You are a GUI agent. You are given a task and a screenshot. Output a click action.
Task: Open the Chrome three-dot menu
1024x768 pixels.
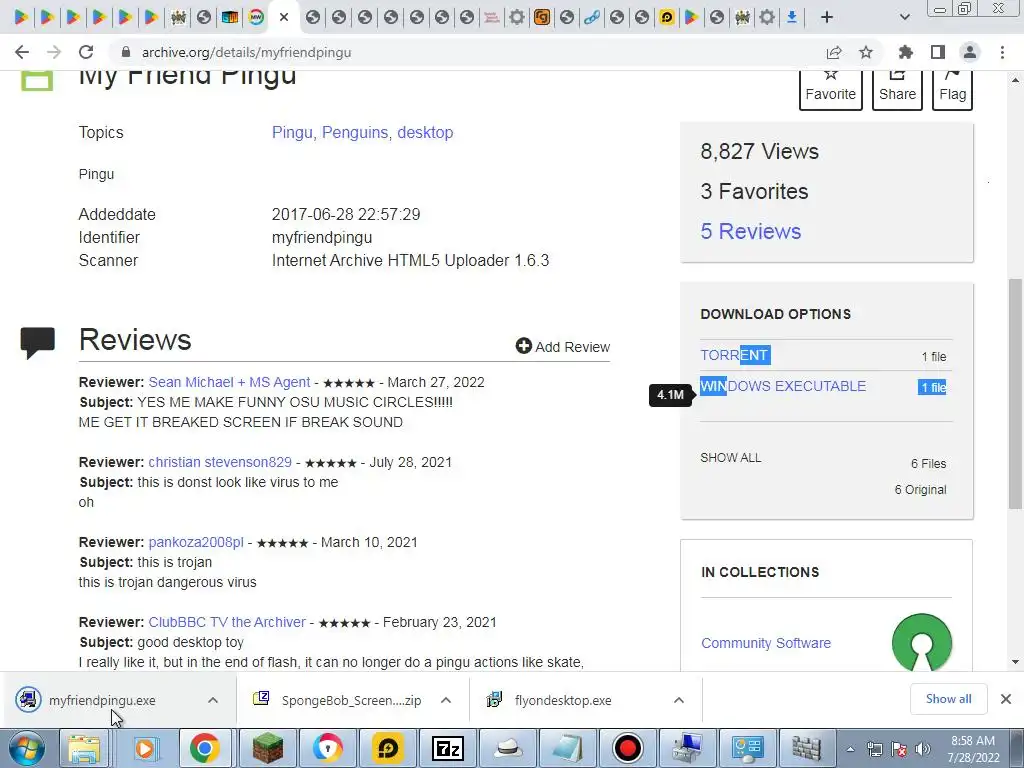click(1002, 52)
